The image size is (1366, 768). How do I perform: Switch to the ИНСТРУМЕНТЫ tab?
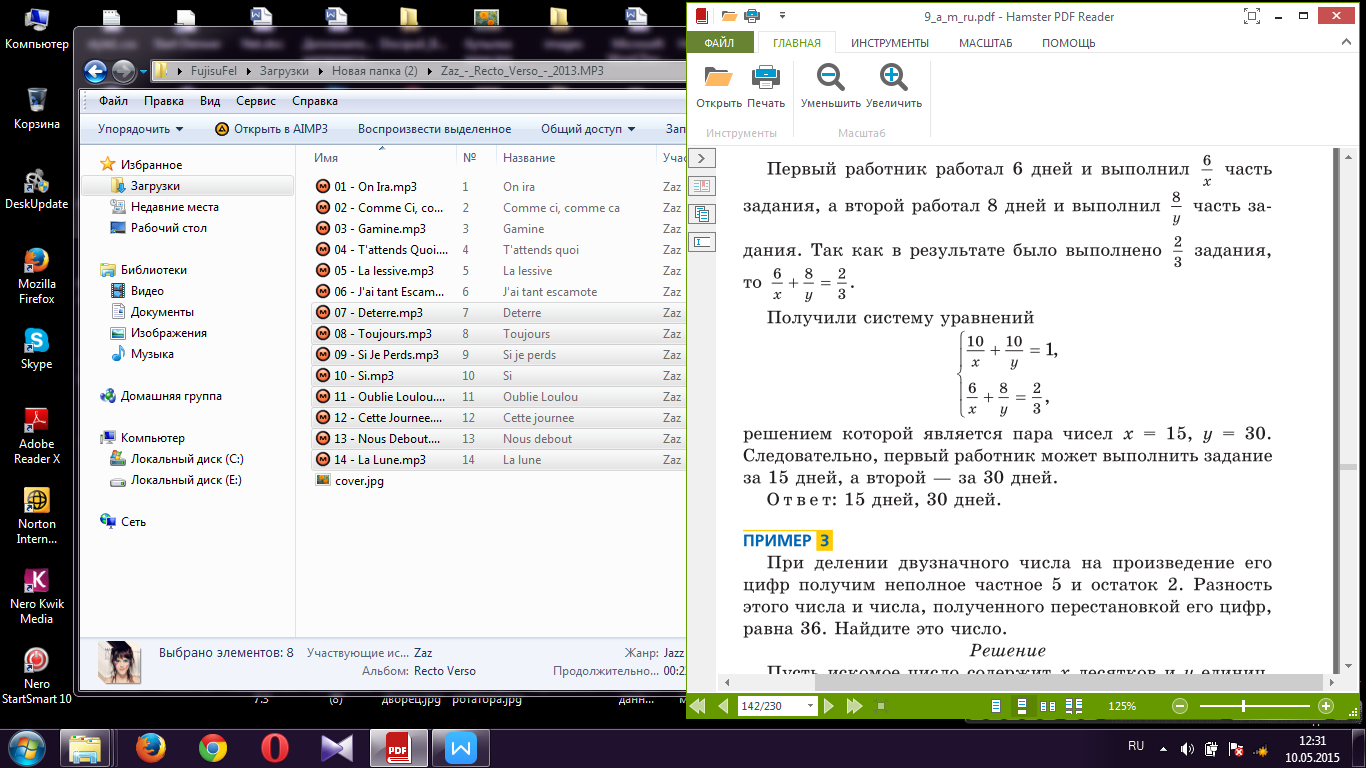(x=890, y=43)
